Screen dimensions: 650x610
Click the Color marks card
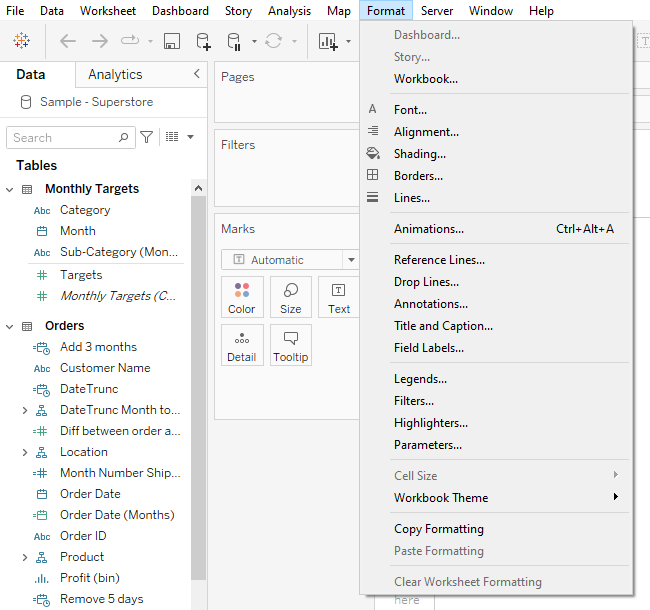click(x=242, y=297)
